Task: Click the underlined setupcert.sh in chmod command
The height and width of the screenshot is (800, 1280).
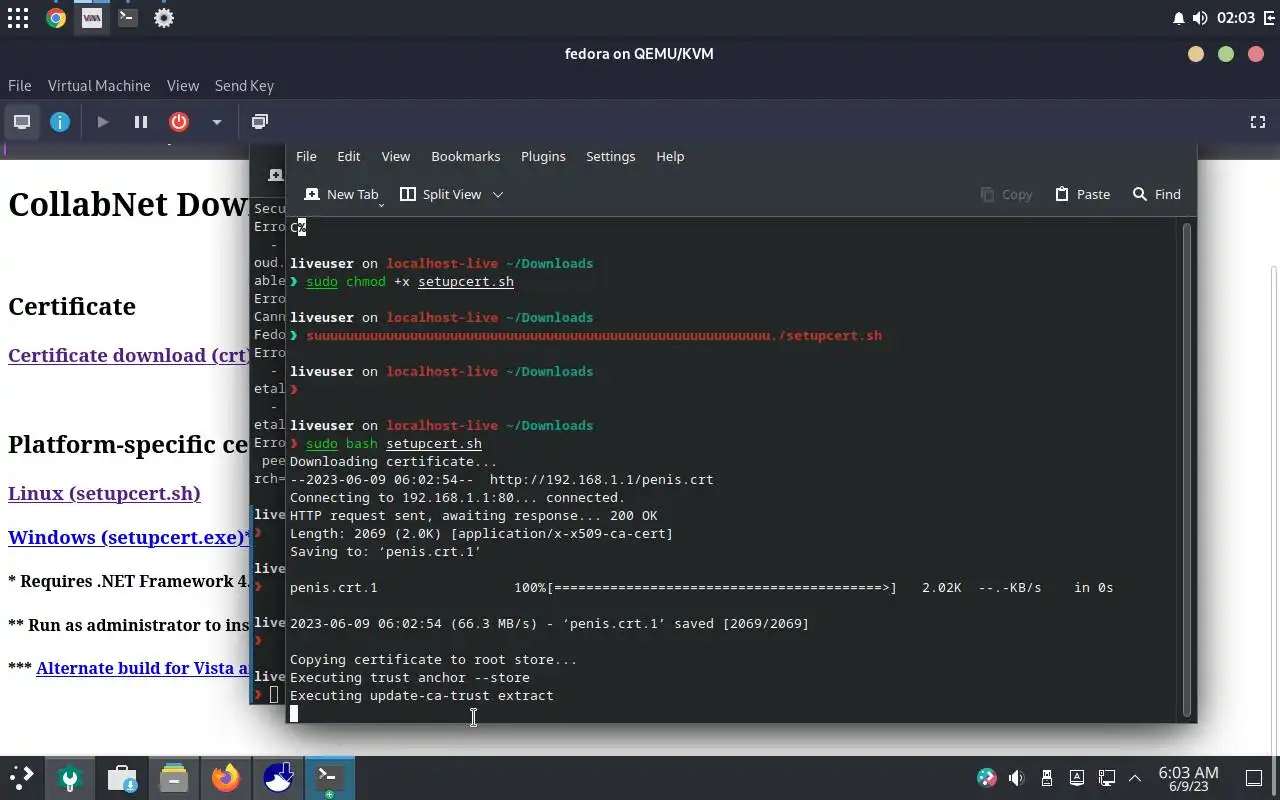Action: [466, 282]
